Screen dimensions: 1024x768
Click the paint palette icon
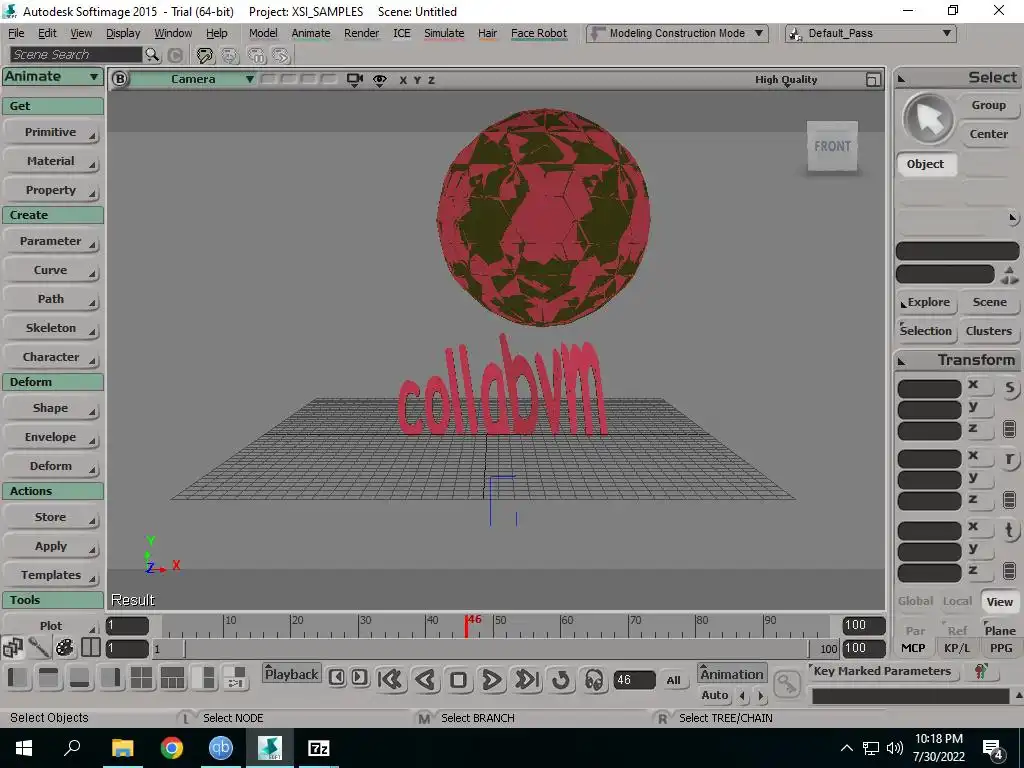(x=64, y=648)
